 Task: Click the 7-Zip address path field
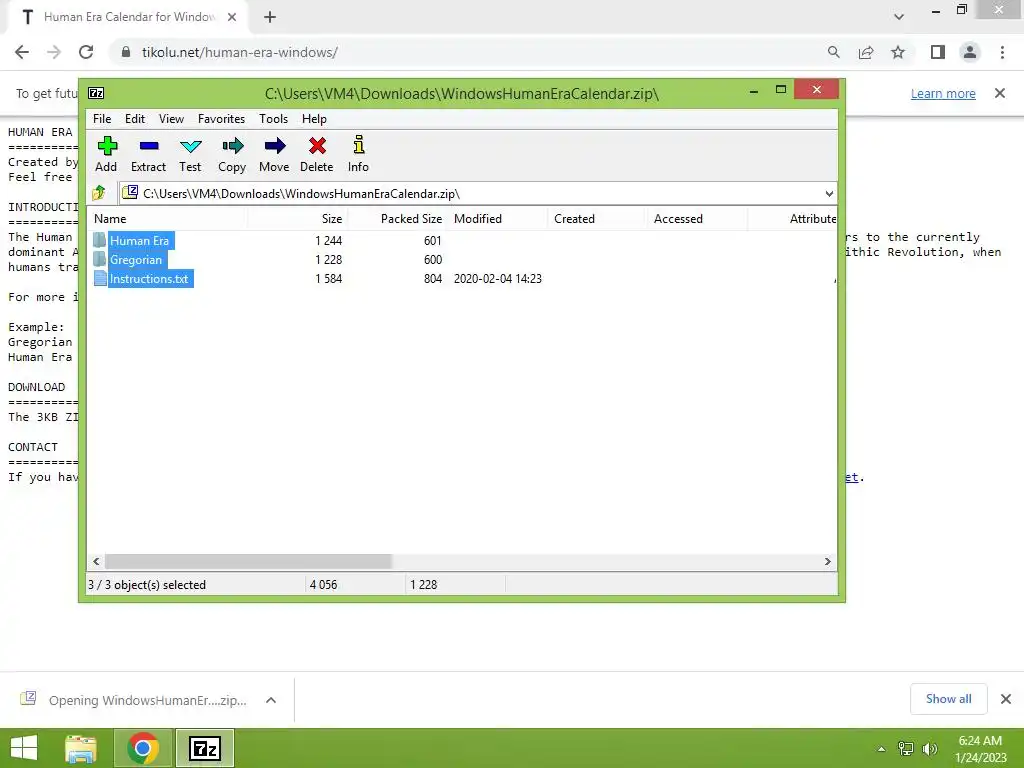478,193
